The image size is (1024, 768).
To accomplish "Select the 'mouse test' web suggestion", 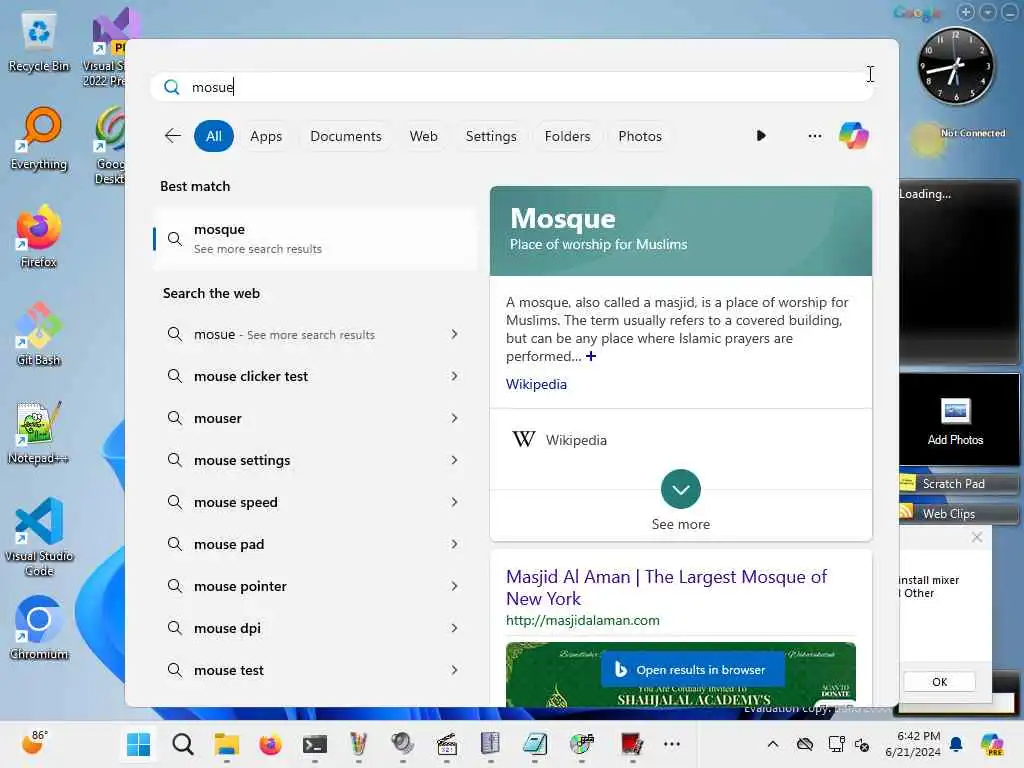I will [x=315, y=670].
